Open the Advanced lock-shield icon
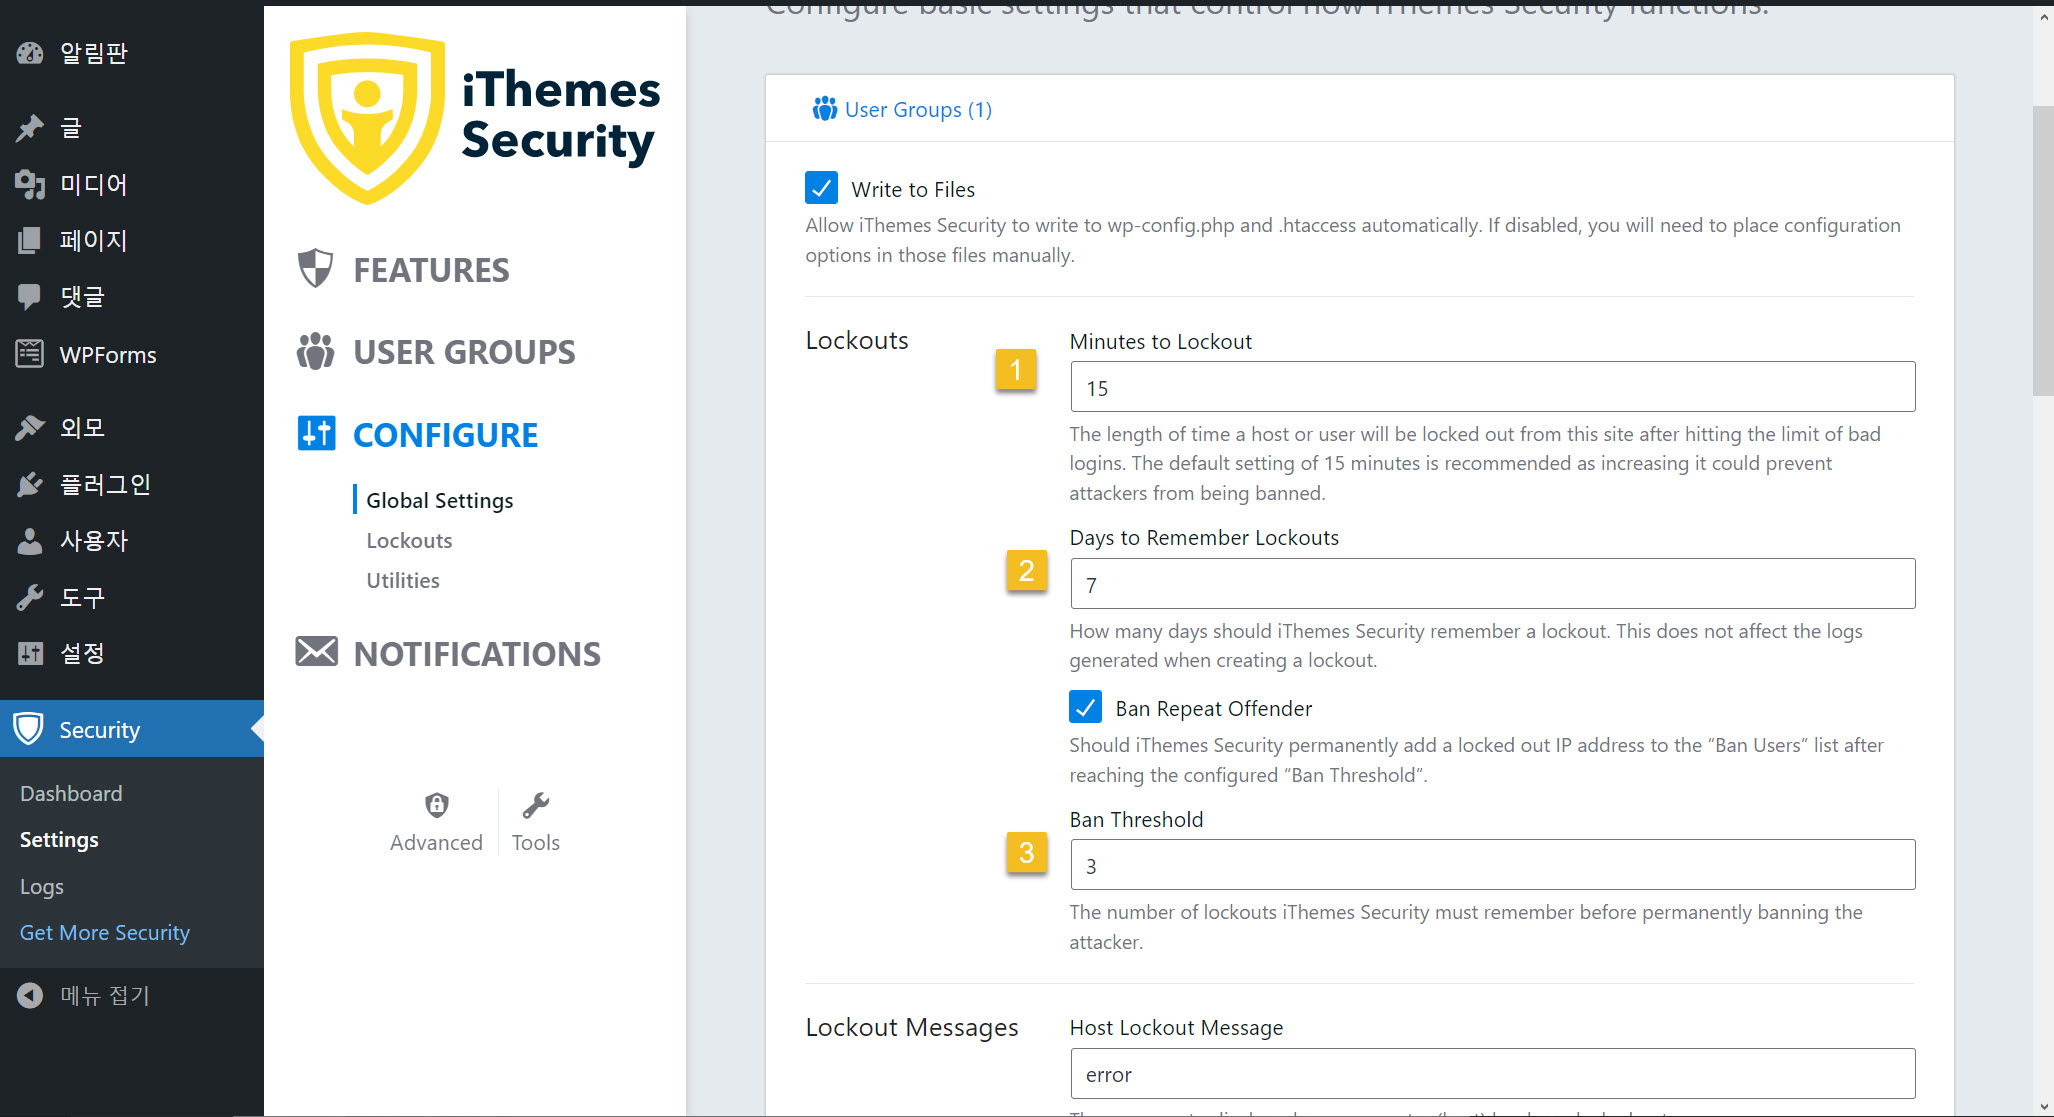Image resolution: width=2054 pixels, height=1117 pixels. pos(436,806)
